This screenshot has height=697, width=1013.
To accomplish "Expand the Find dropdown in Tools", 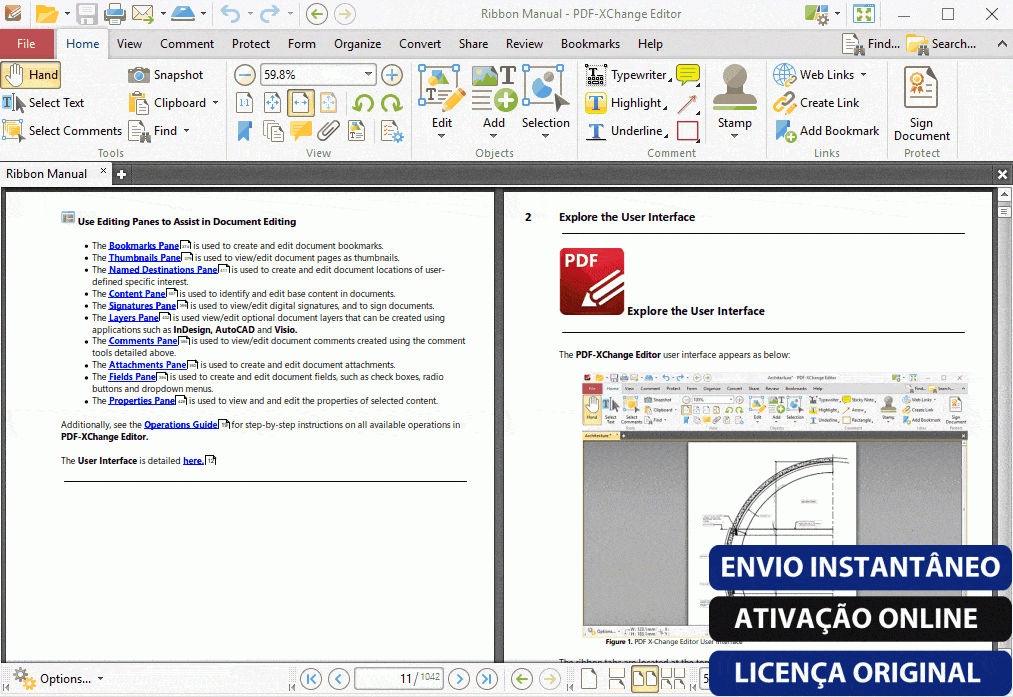I will click(x=187, y=130).
